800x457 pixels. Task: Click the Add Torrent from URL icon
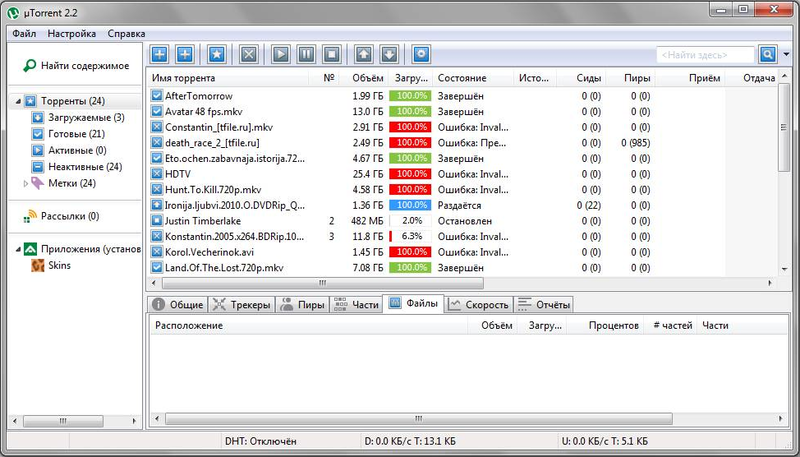185,54
